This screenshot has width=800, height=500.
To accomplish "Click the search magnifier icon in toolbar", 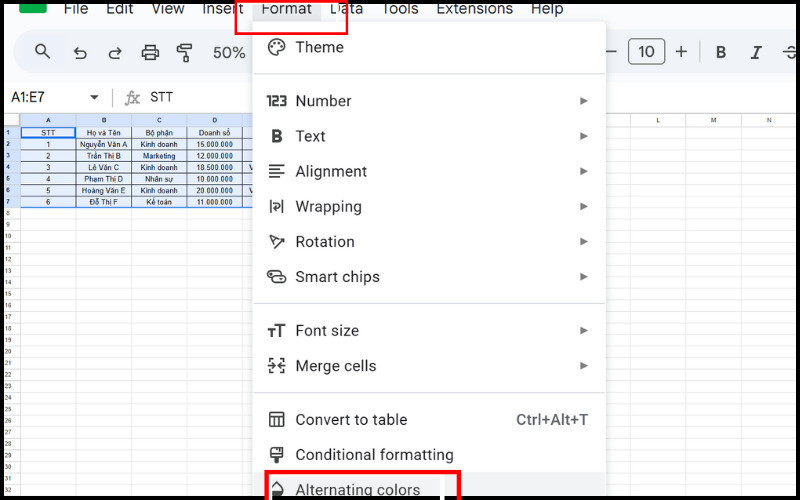I will (42, 52).
